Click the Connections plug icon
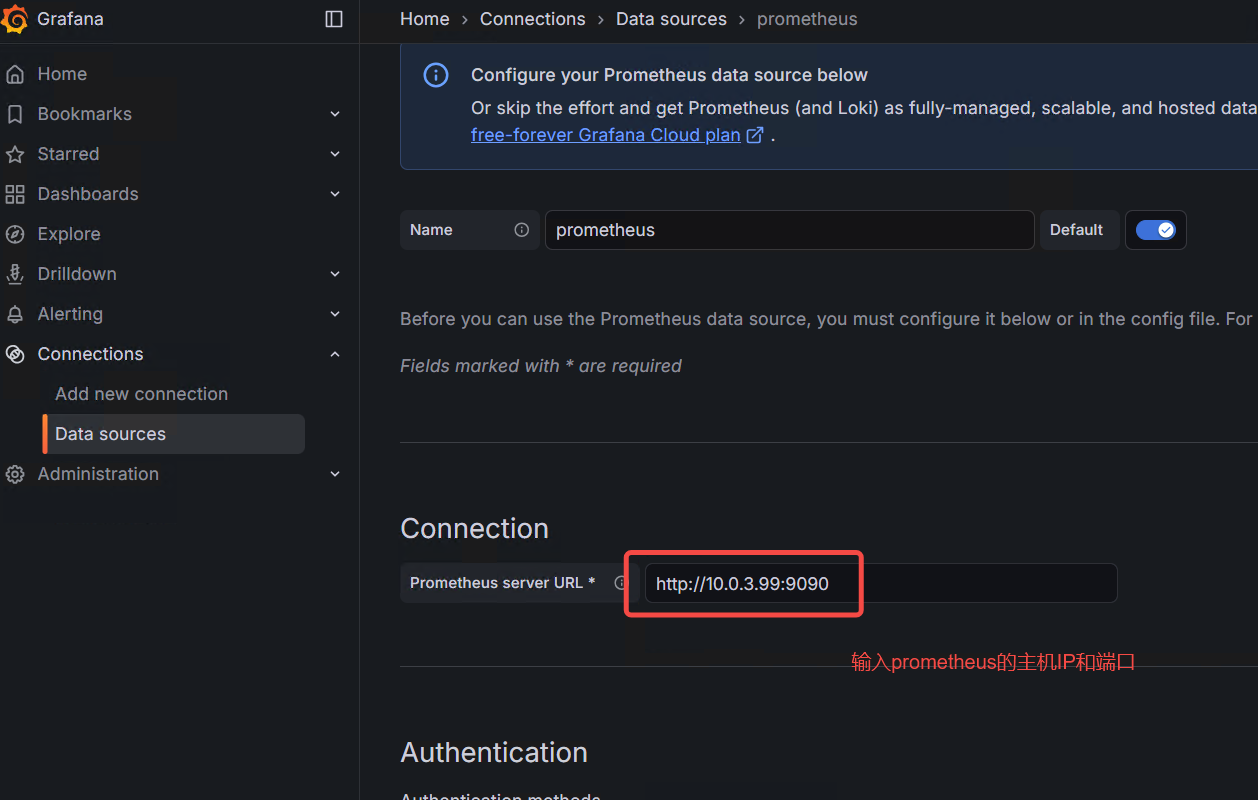The width and height of the screenshot is (1258, 800). tap(15, 354)
